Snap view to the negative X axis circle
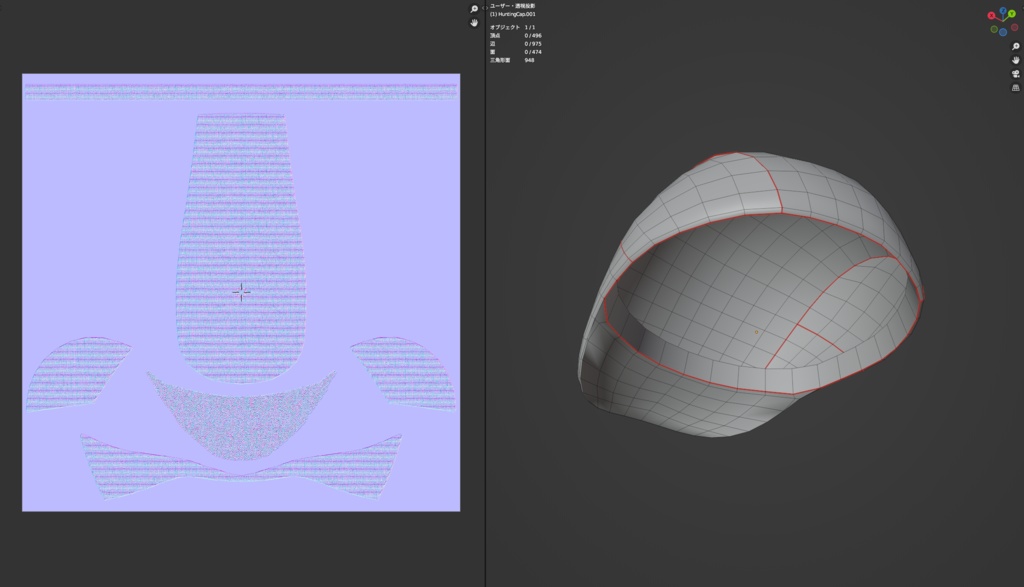The width and height of the screenshot is (1024, 587). click(x=1015, y=28)
